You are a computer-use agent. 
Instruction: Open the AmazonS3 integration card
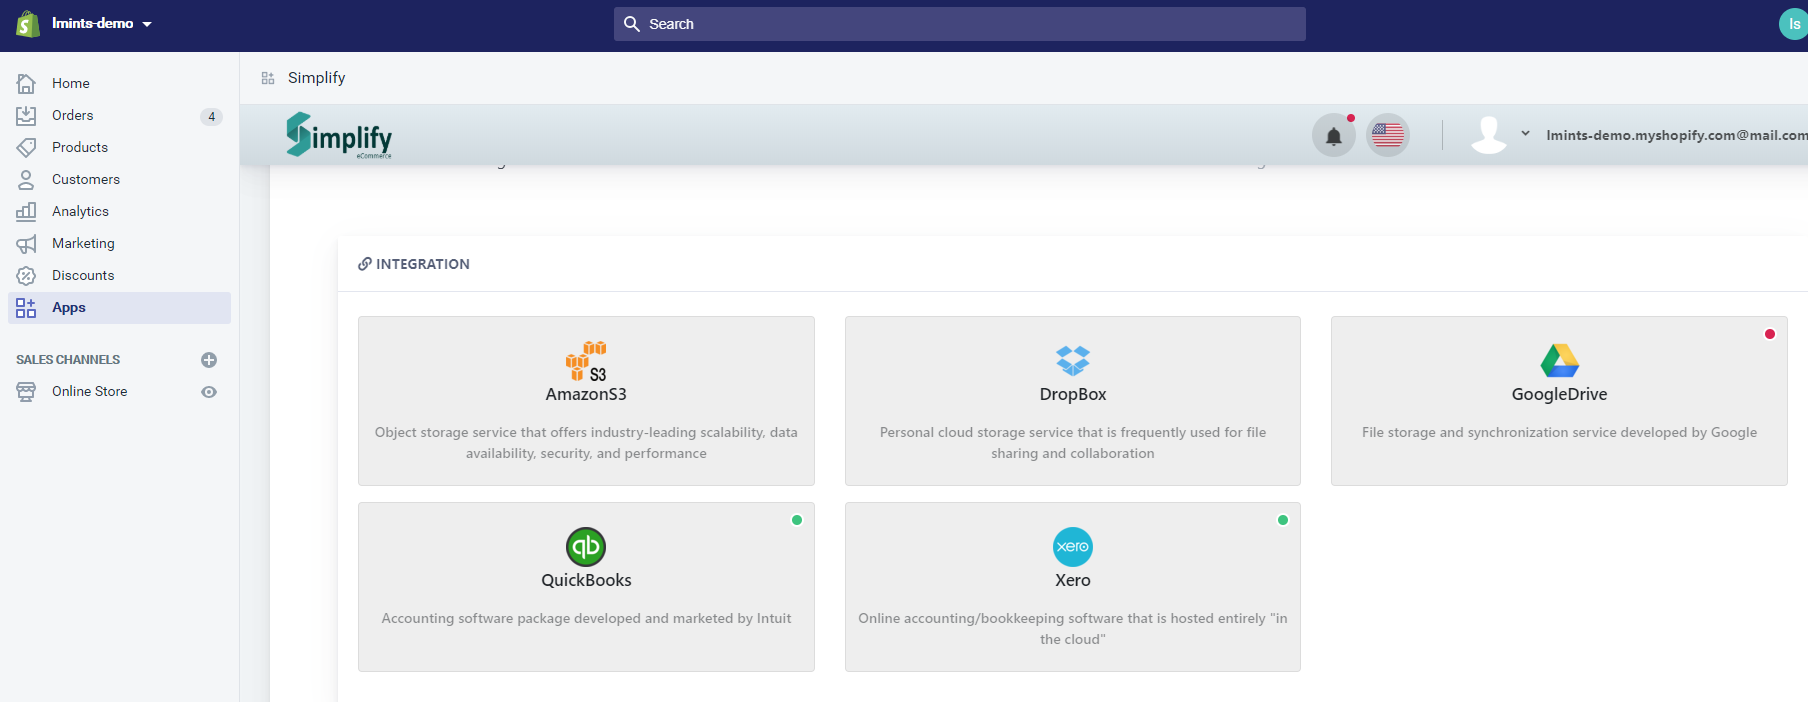tap(586, 401)
